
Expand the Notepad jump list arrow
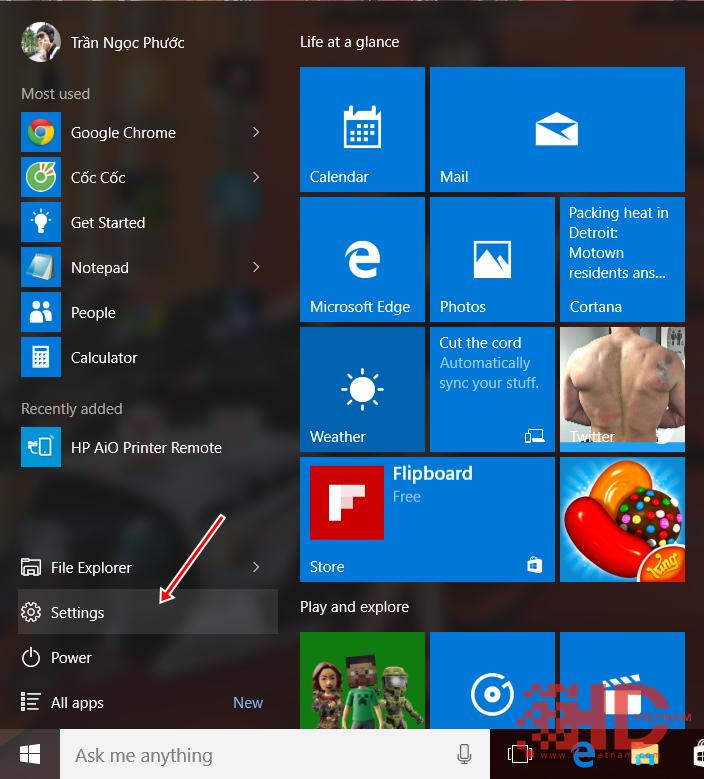click(x=256, y=267)
